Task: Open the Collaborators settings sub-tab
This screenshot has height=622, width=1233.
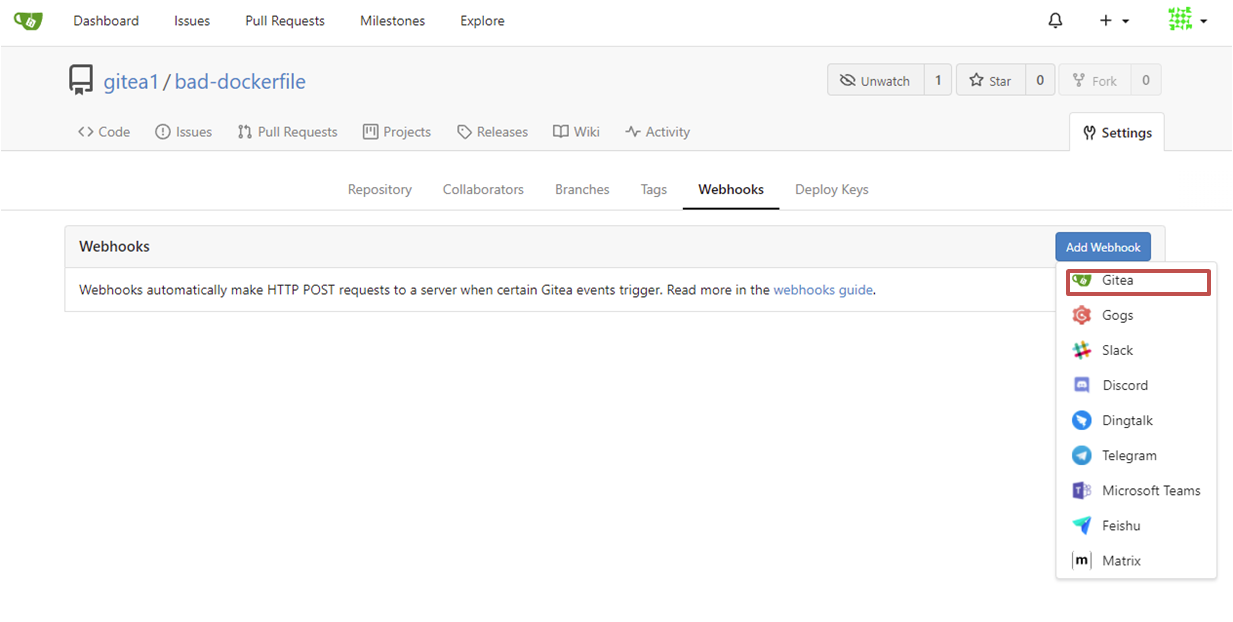Action: (483, 190)
